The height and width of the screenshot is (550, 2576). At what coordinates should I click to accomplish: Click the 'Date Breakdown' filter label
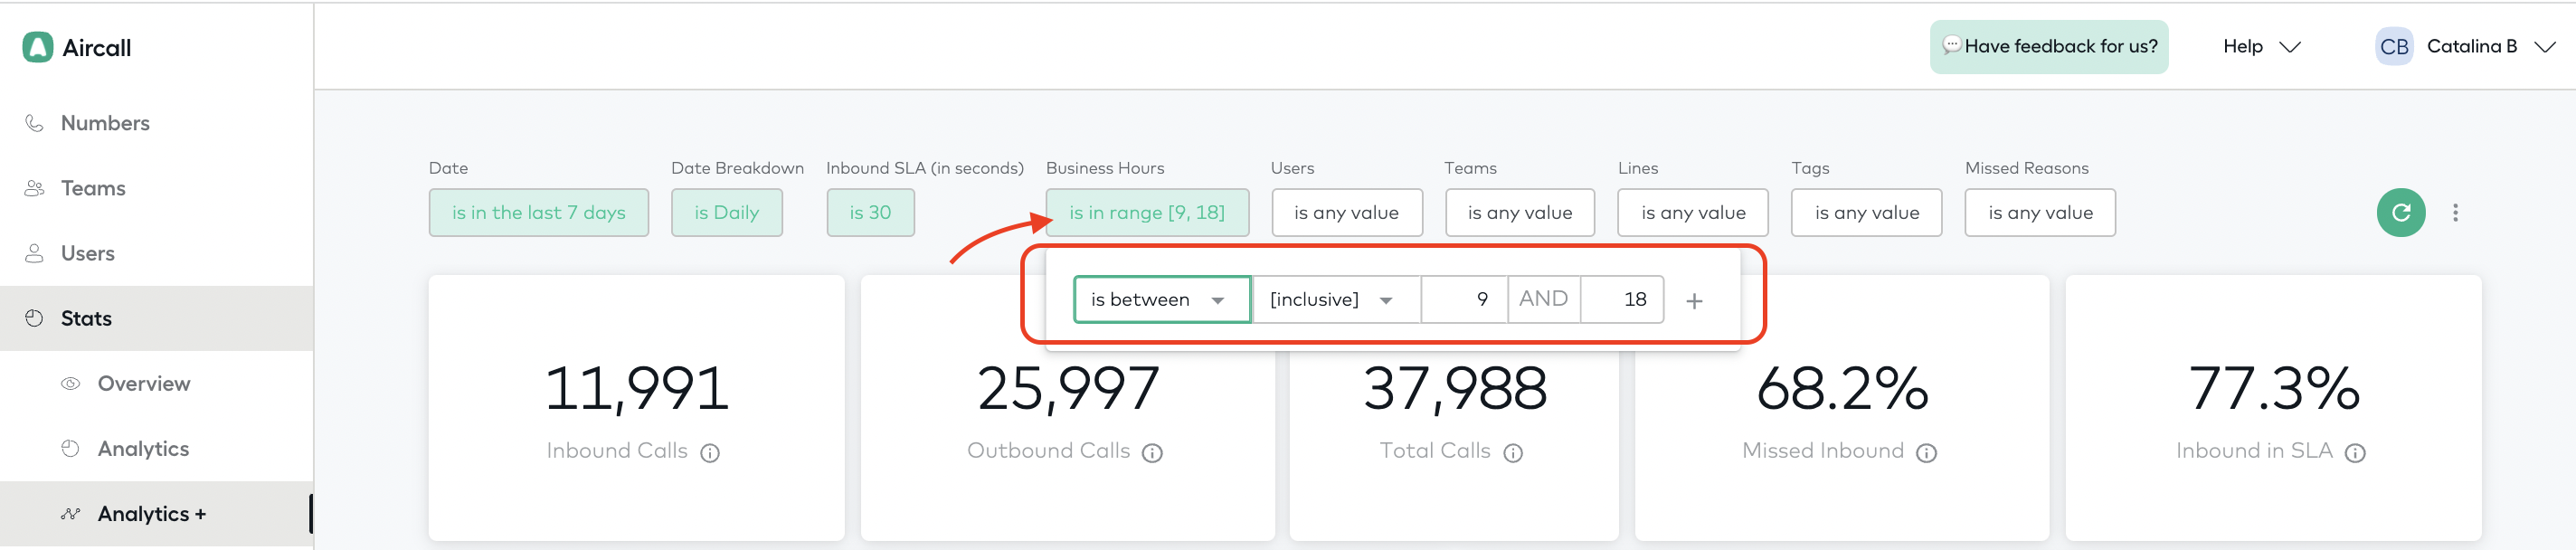click(737, 168)
